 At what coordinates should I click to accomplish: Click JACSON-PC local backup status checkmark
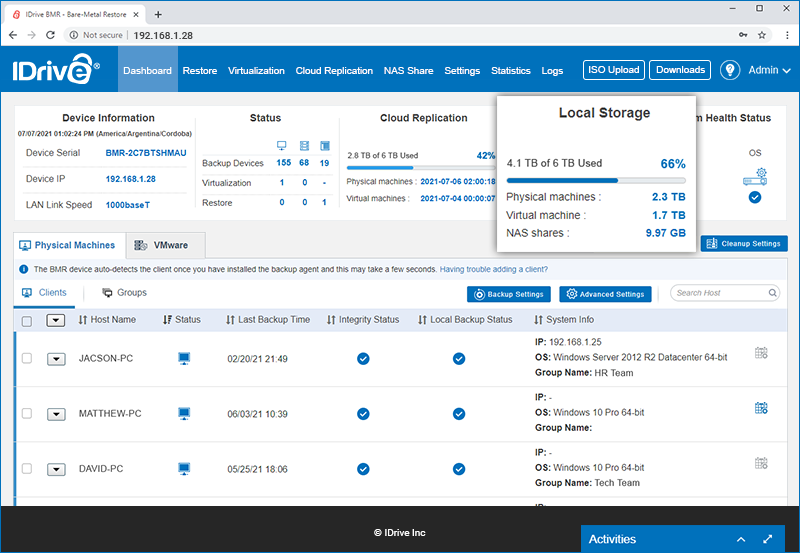[459, 359]
